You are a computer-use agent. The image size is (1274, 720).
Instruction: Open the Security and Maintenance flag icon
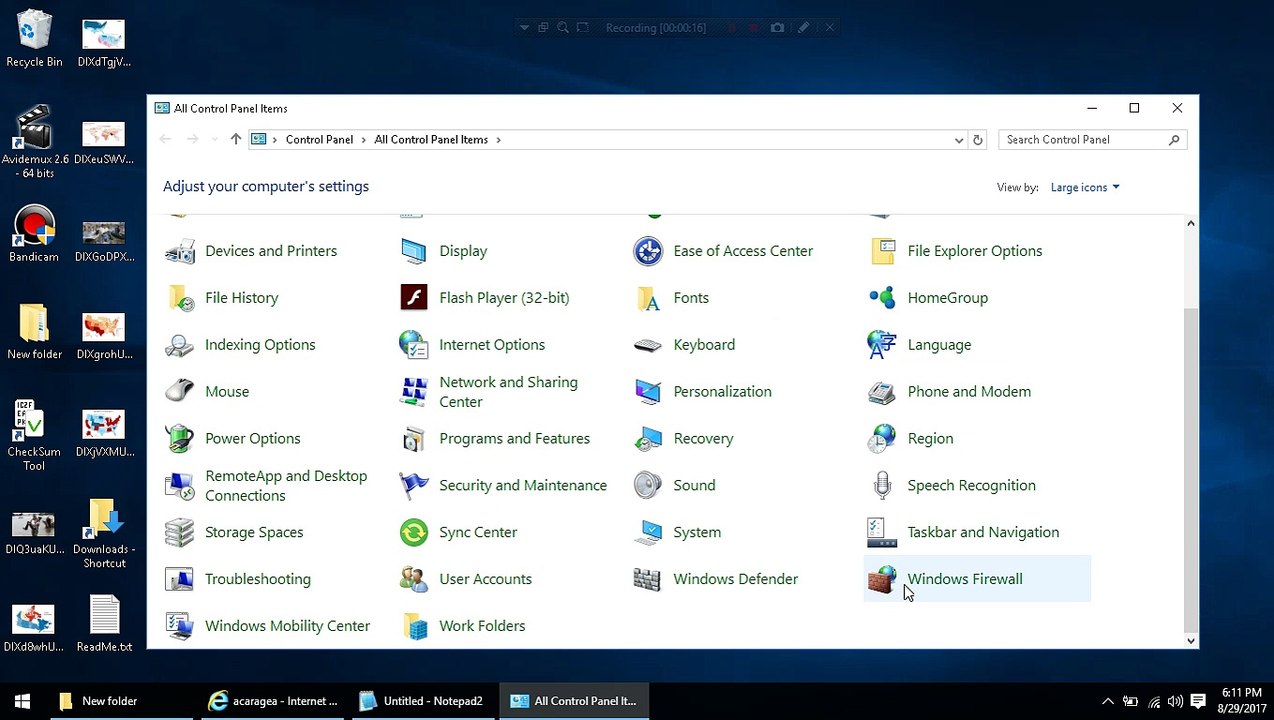click(414, 486)
